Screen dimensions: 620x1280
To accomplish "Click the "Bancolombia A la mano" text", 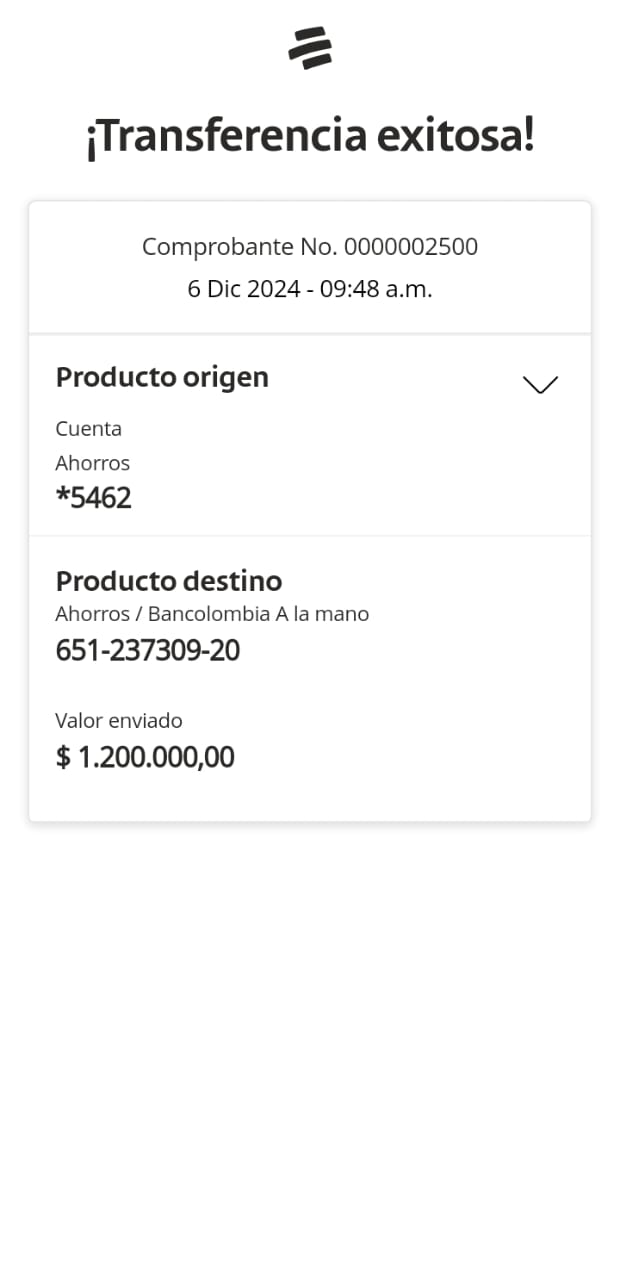I will (258, 614).
